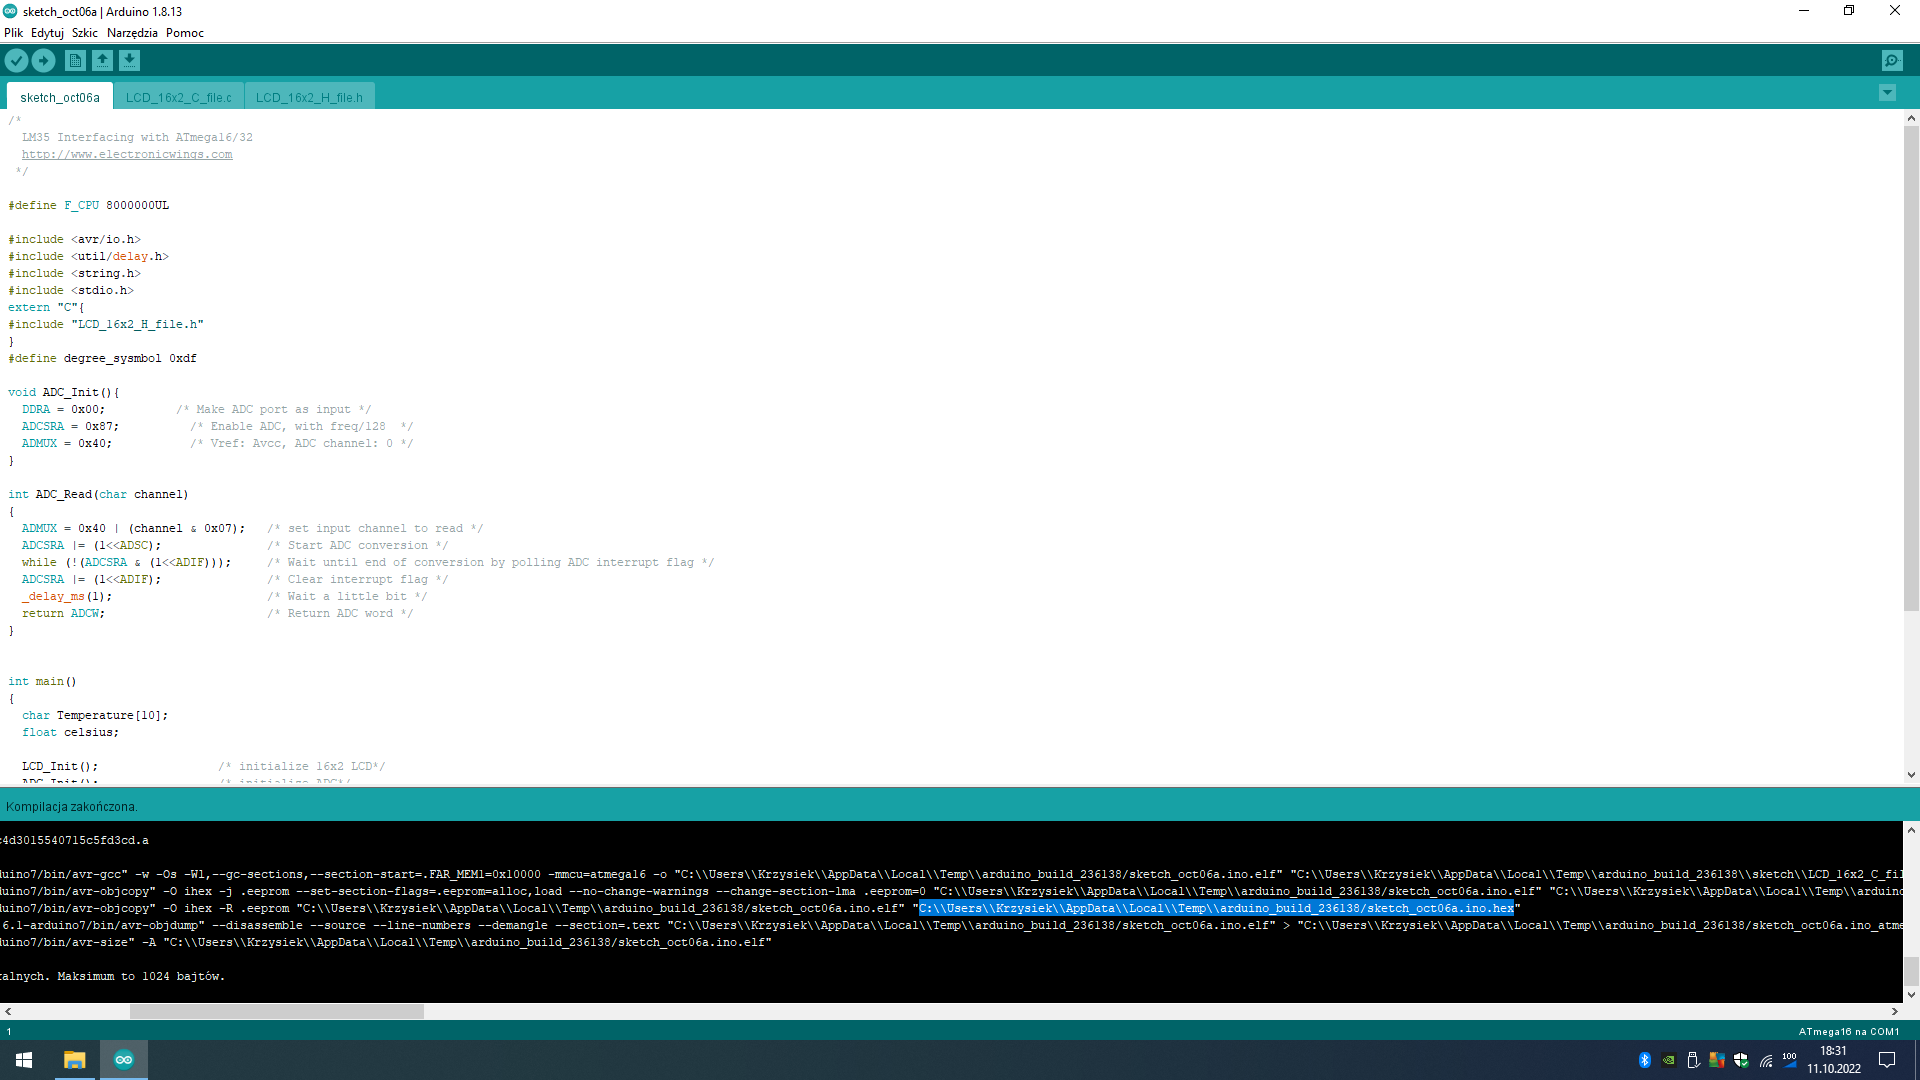This screenshot has width=1920, height=1080.
Task: Click the editor vertical scrollbar thumb
Action: click(x=1911, y=367)
